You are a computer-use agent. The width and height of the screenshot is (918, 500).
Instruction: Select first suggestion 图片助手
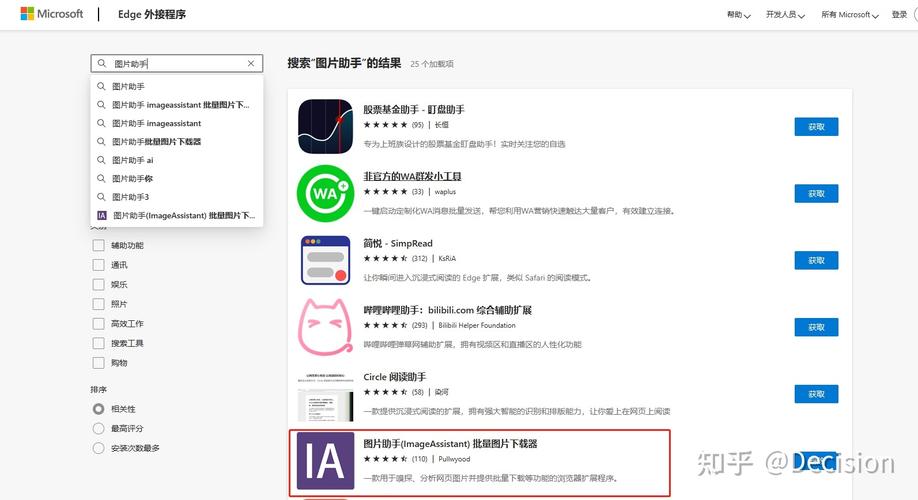176,86
